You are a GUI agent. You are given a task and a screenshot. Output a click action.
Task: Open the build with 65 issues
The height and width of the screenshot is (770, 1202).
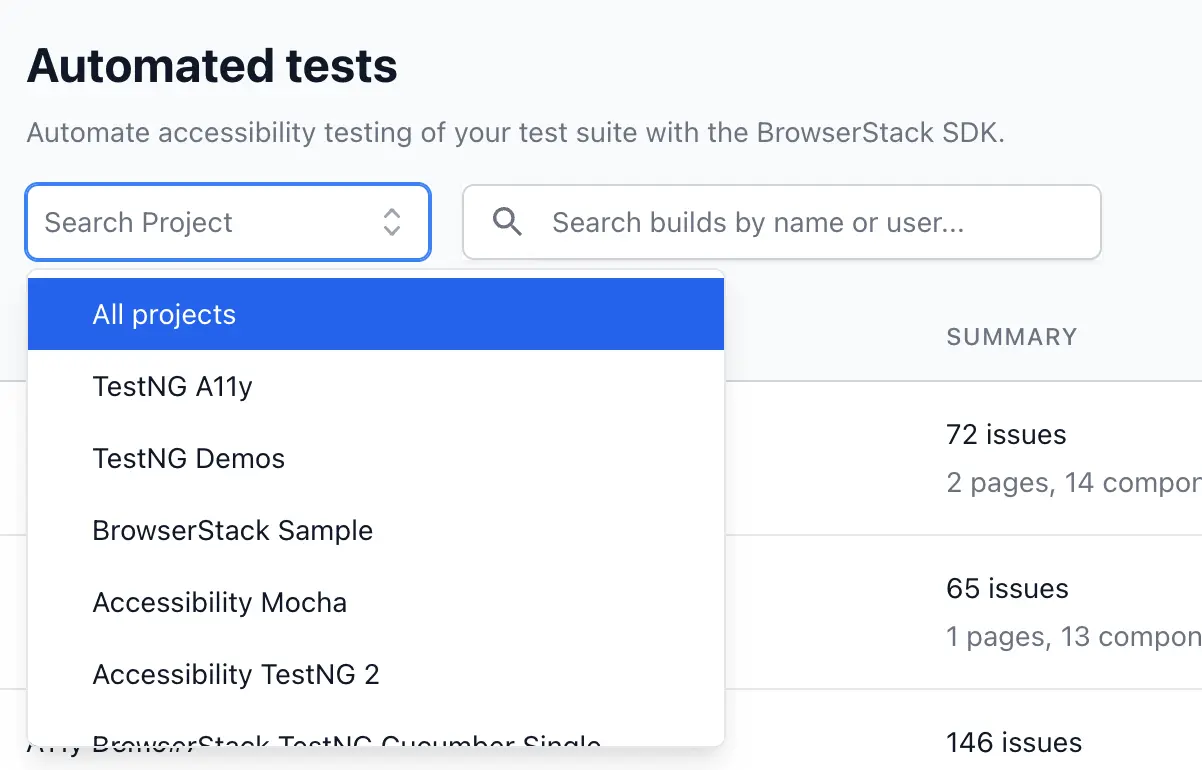[x=1007, y=589]
